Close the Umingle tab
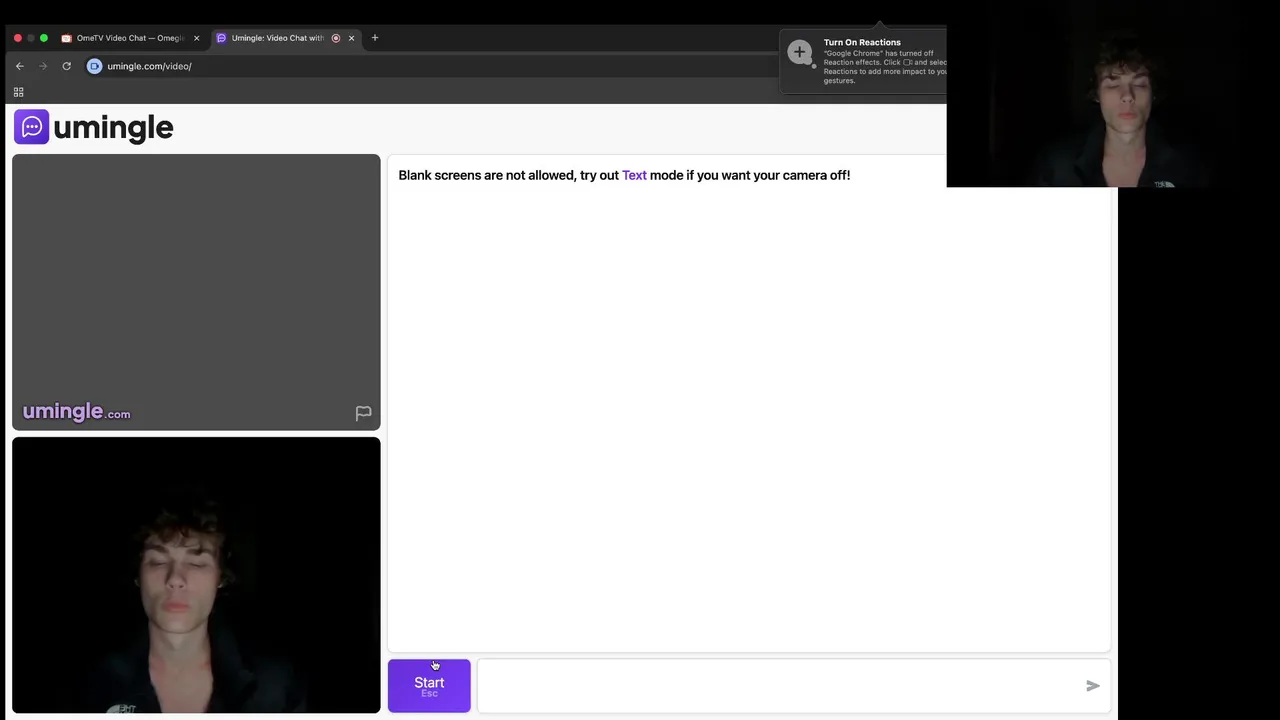Screen dimensions: 1280x720 point(351,38)
